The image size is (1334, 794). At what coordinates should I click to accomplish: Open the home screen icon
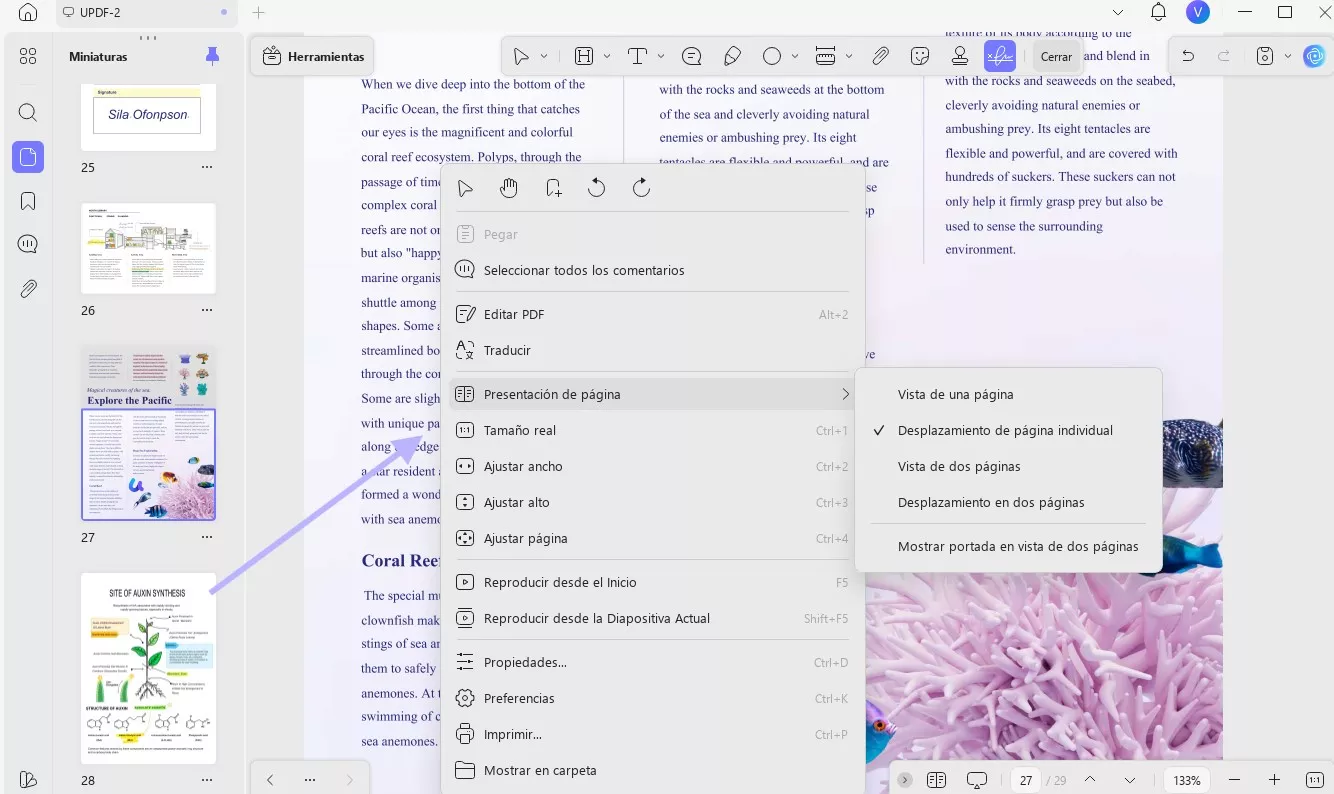tap(28, 12)
